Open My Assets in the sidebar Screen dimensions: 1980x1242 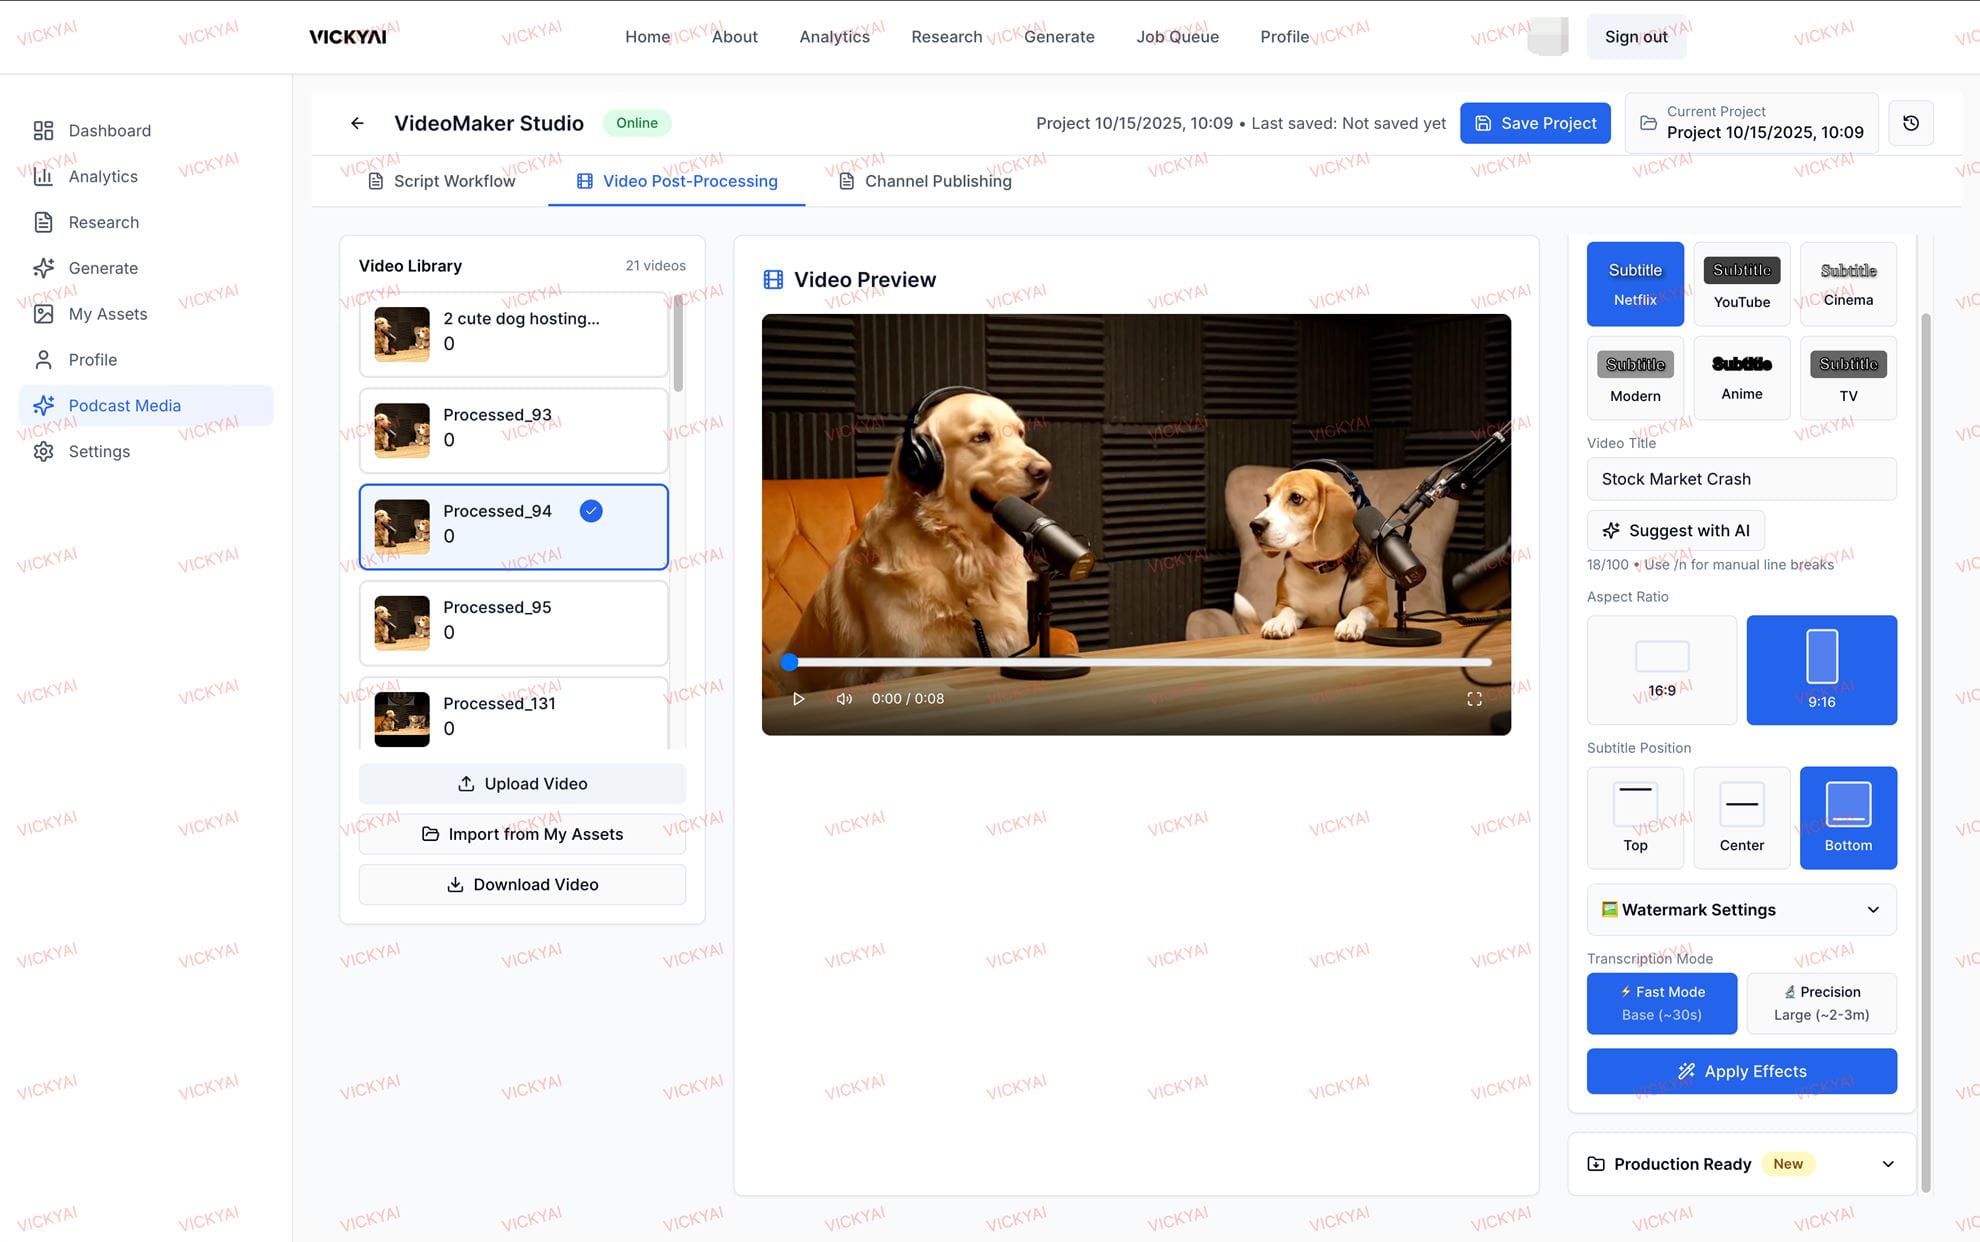point(107,314)
